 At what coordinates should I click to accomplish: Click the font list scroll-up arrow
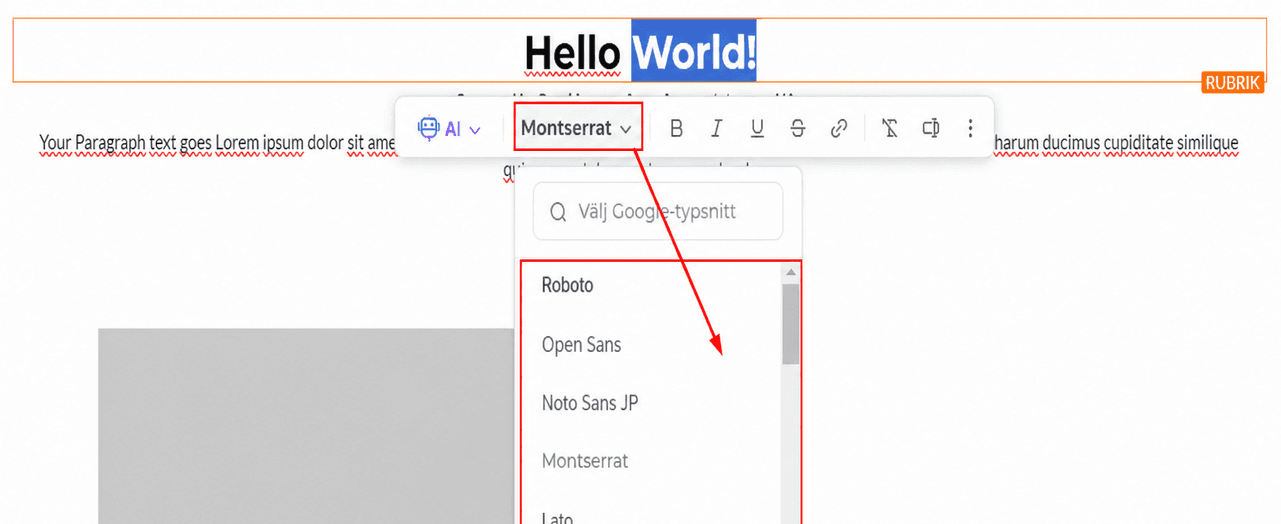(791, 272)
